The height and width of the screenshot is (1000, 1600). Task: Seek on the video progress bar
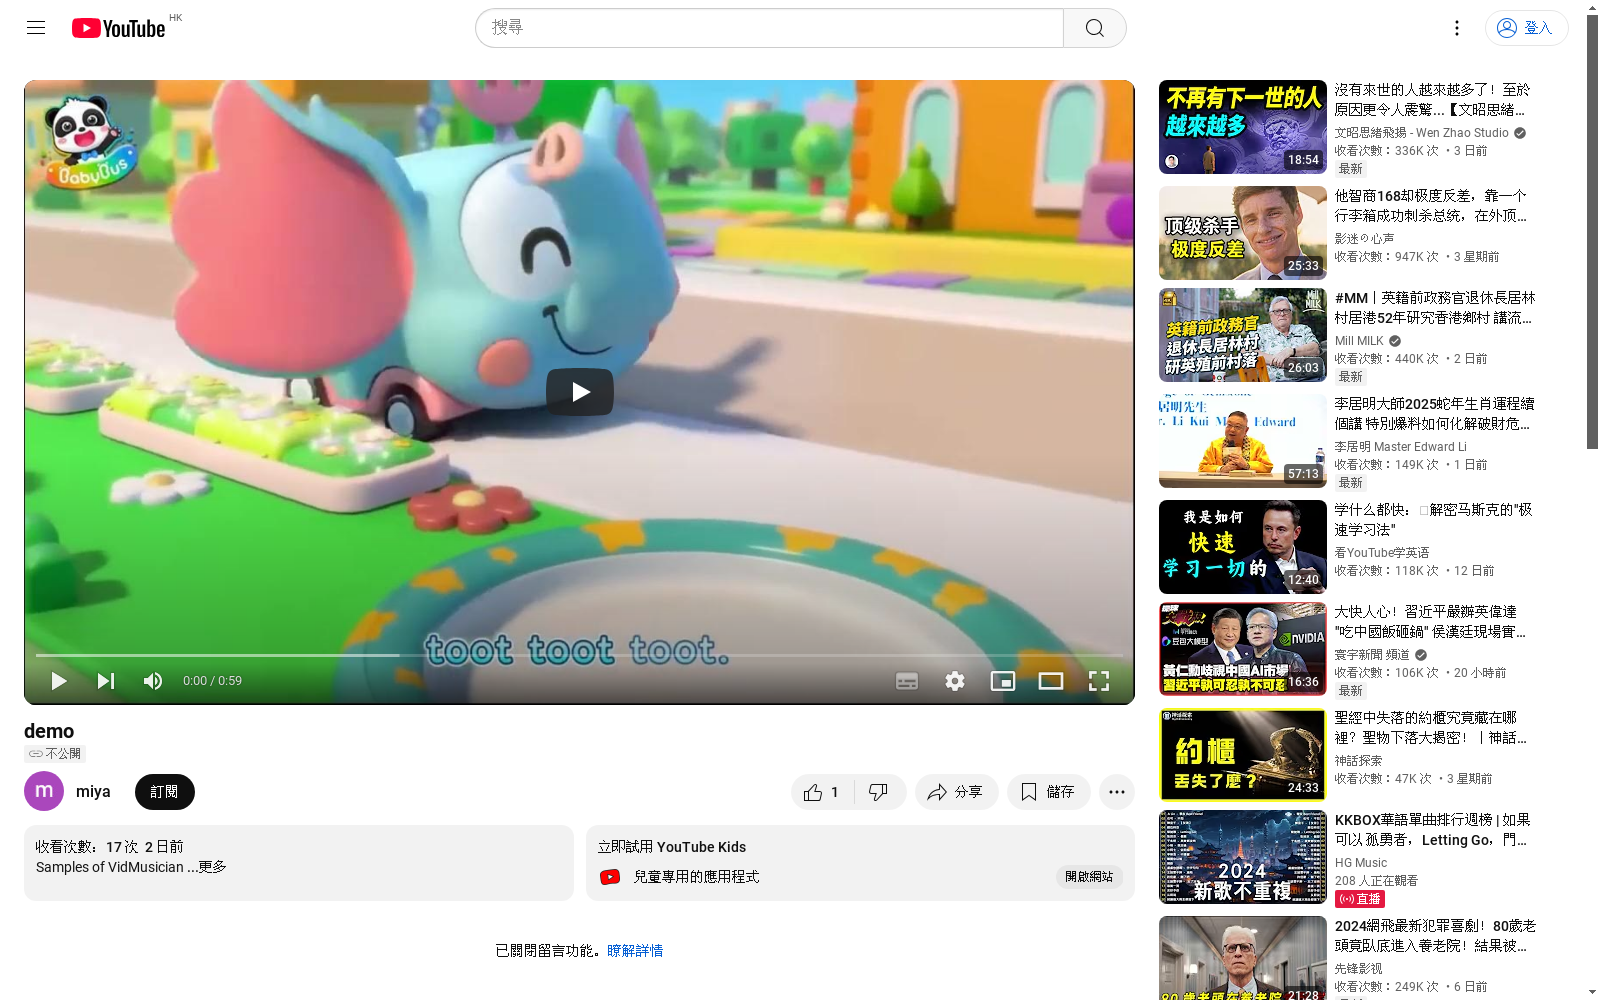click(579, 655)
